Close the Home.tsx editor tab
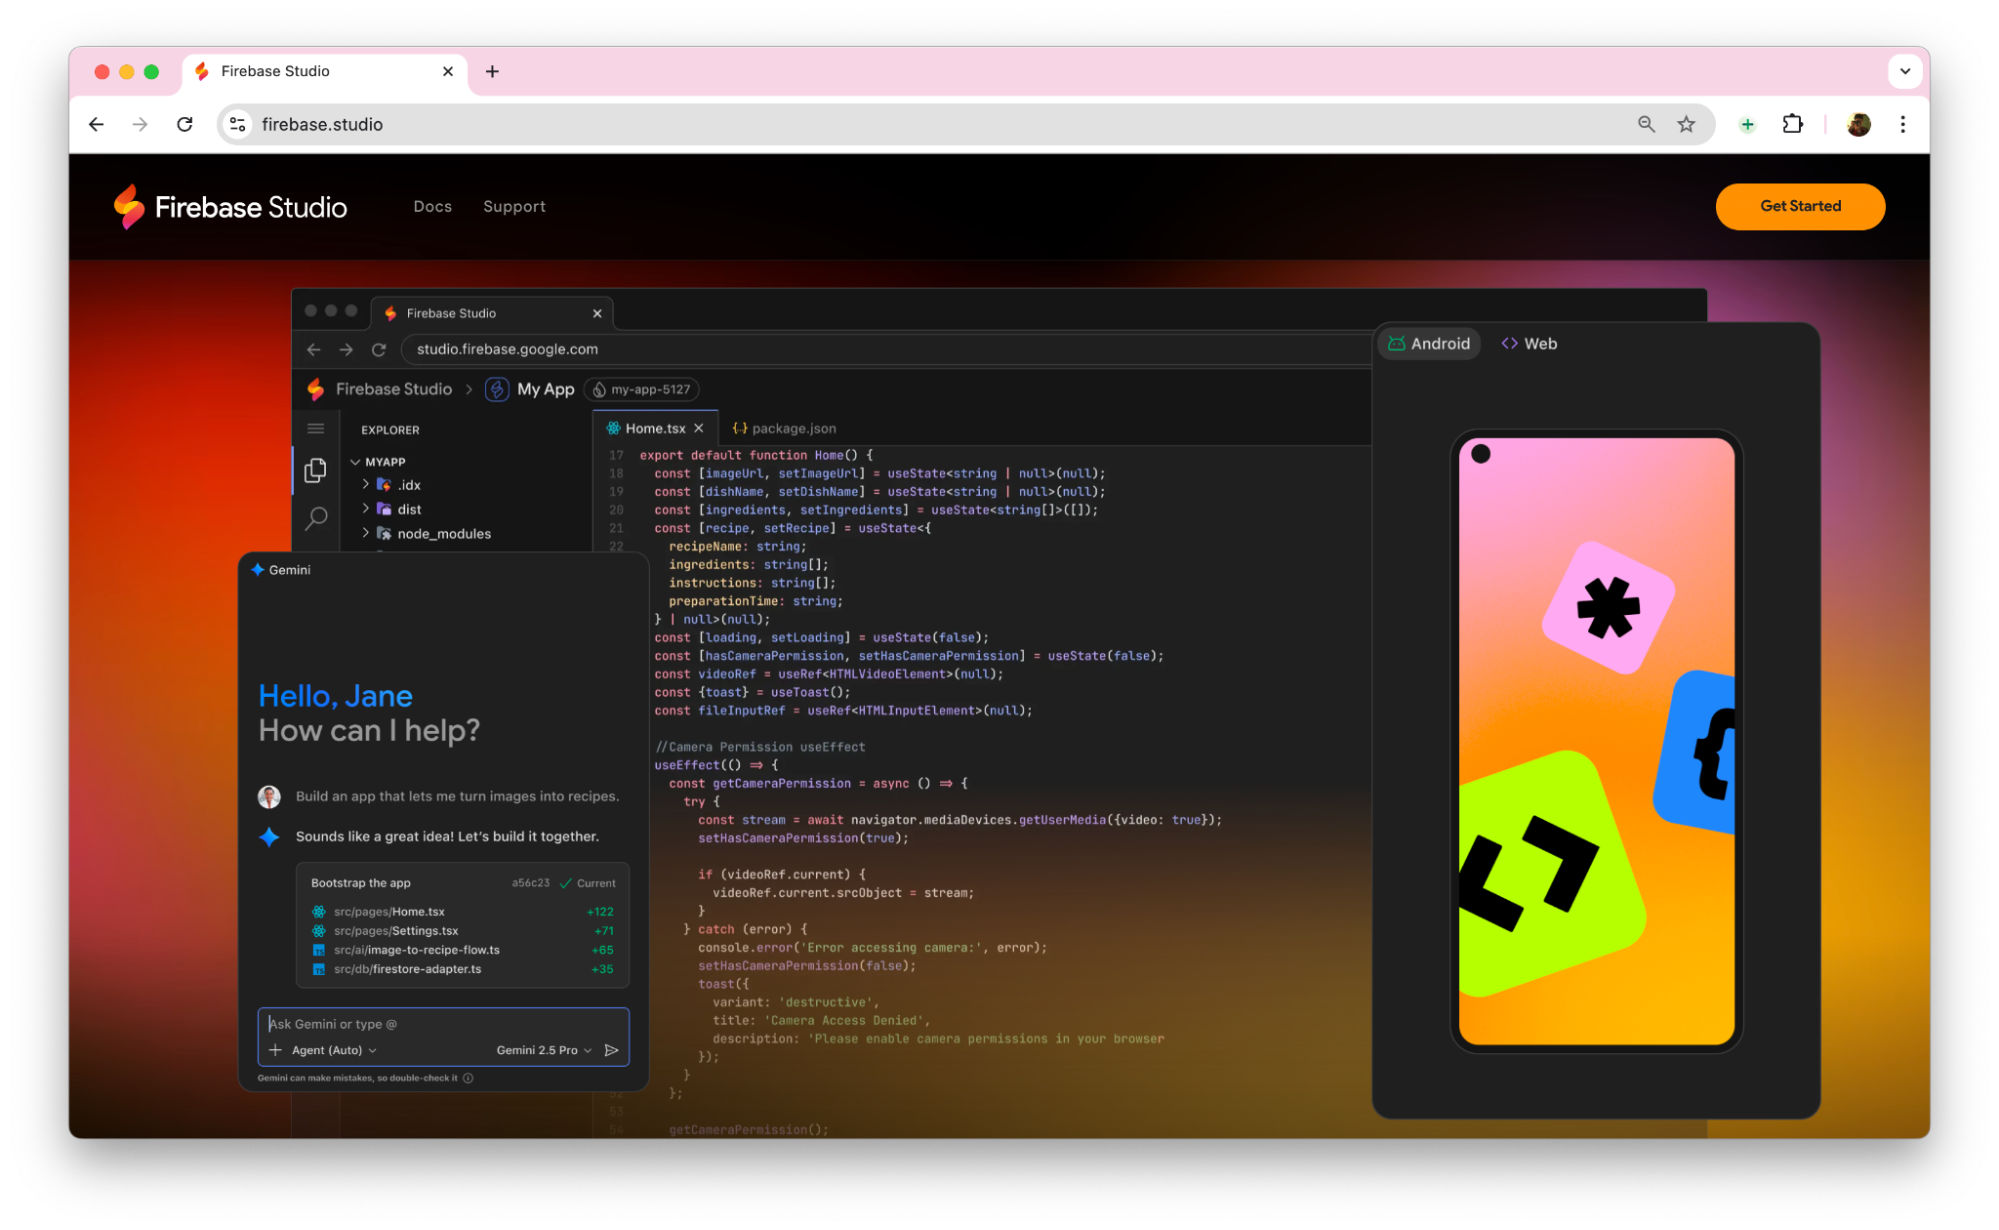1999x1230 pixels. 699,428
